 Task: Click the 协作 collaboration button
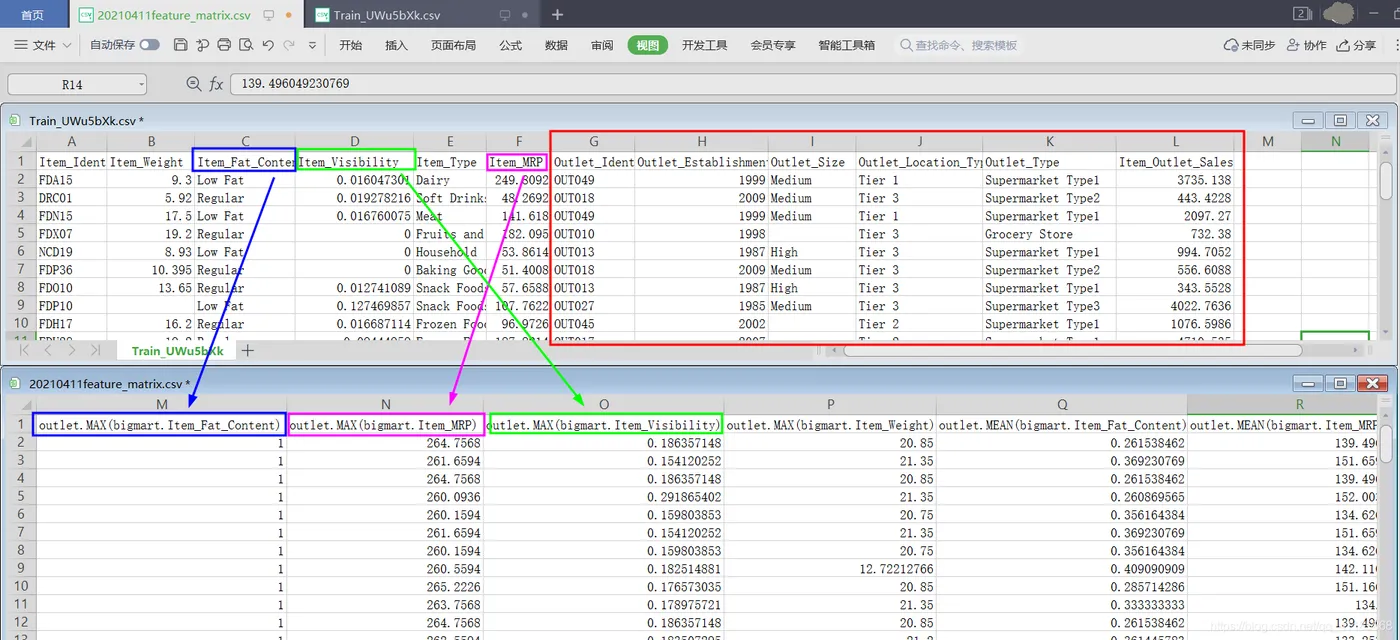click(1307, 45)
